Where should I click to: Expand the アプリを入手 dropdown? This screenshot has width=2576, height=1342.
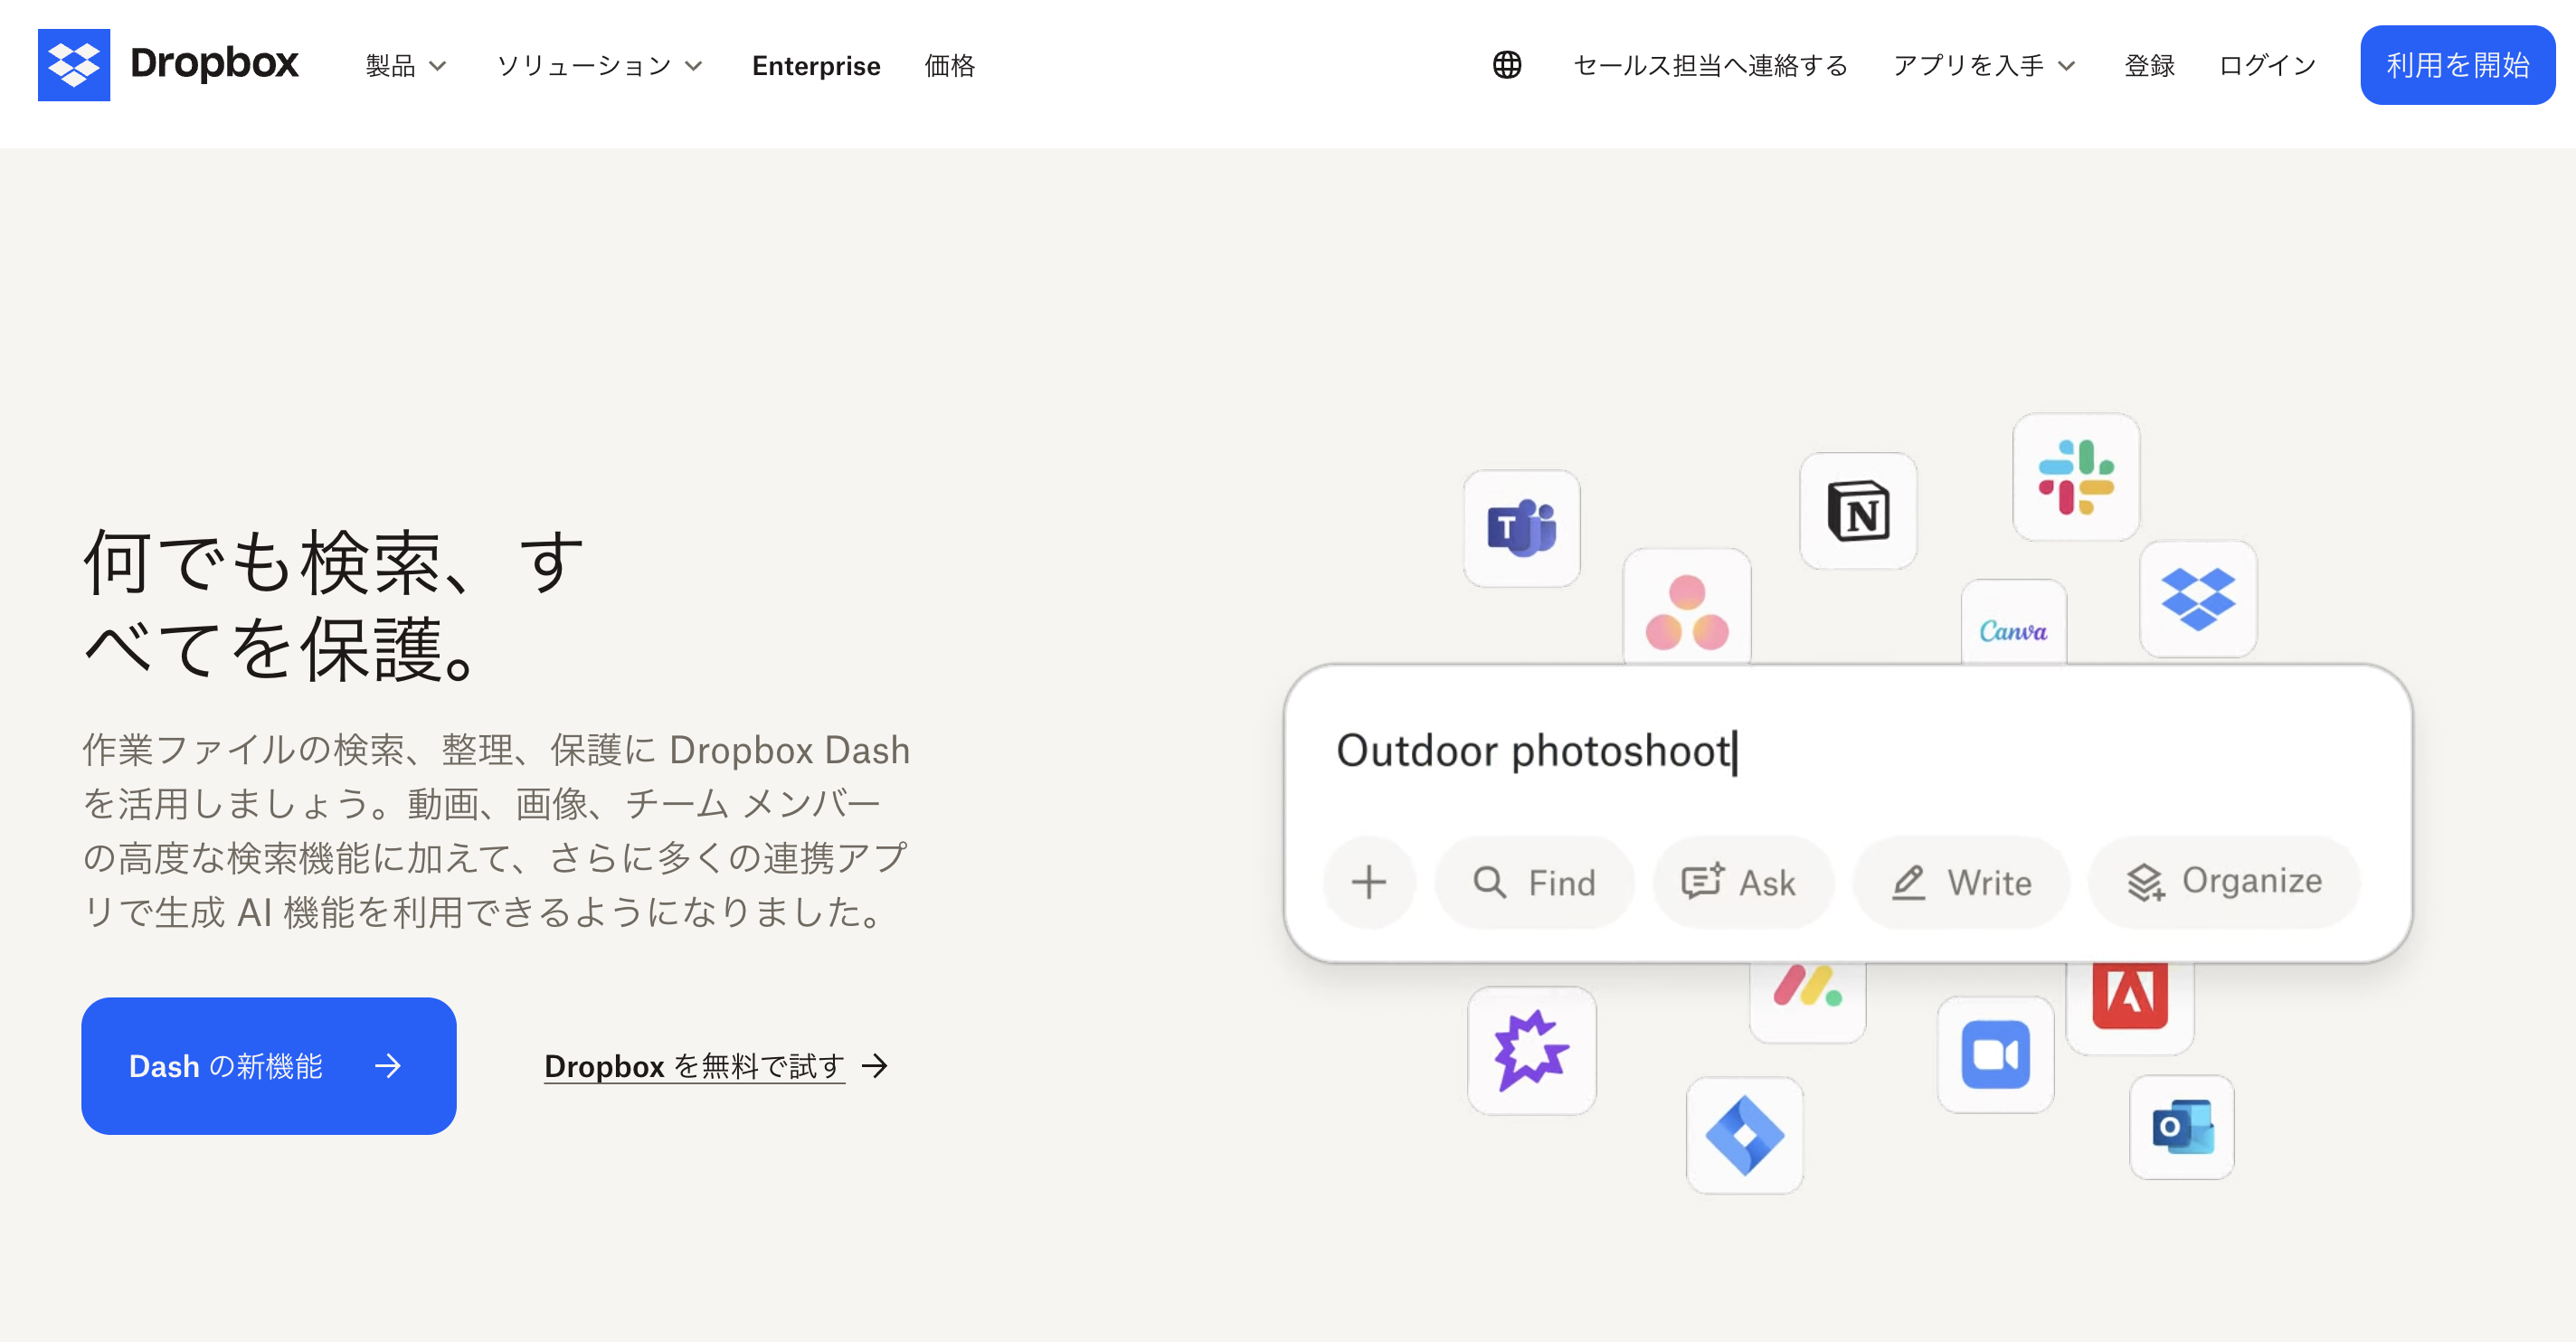coord(1984,66)
